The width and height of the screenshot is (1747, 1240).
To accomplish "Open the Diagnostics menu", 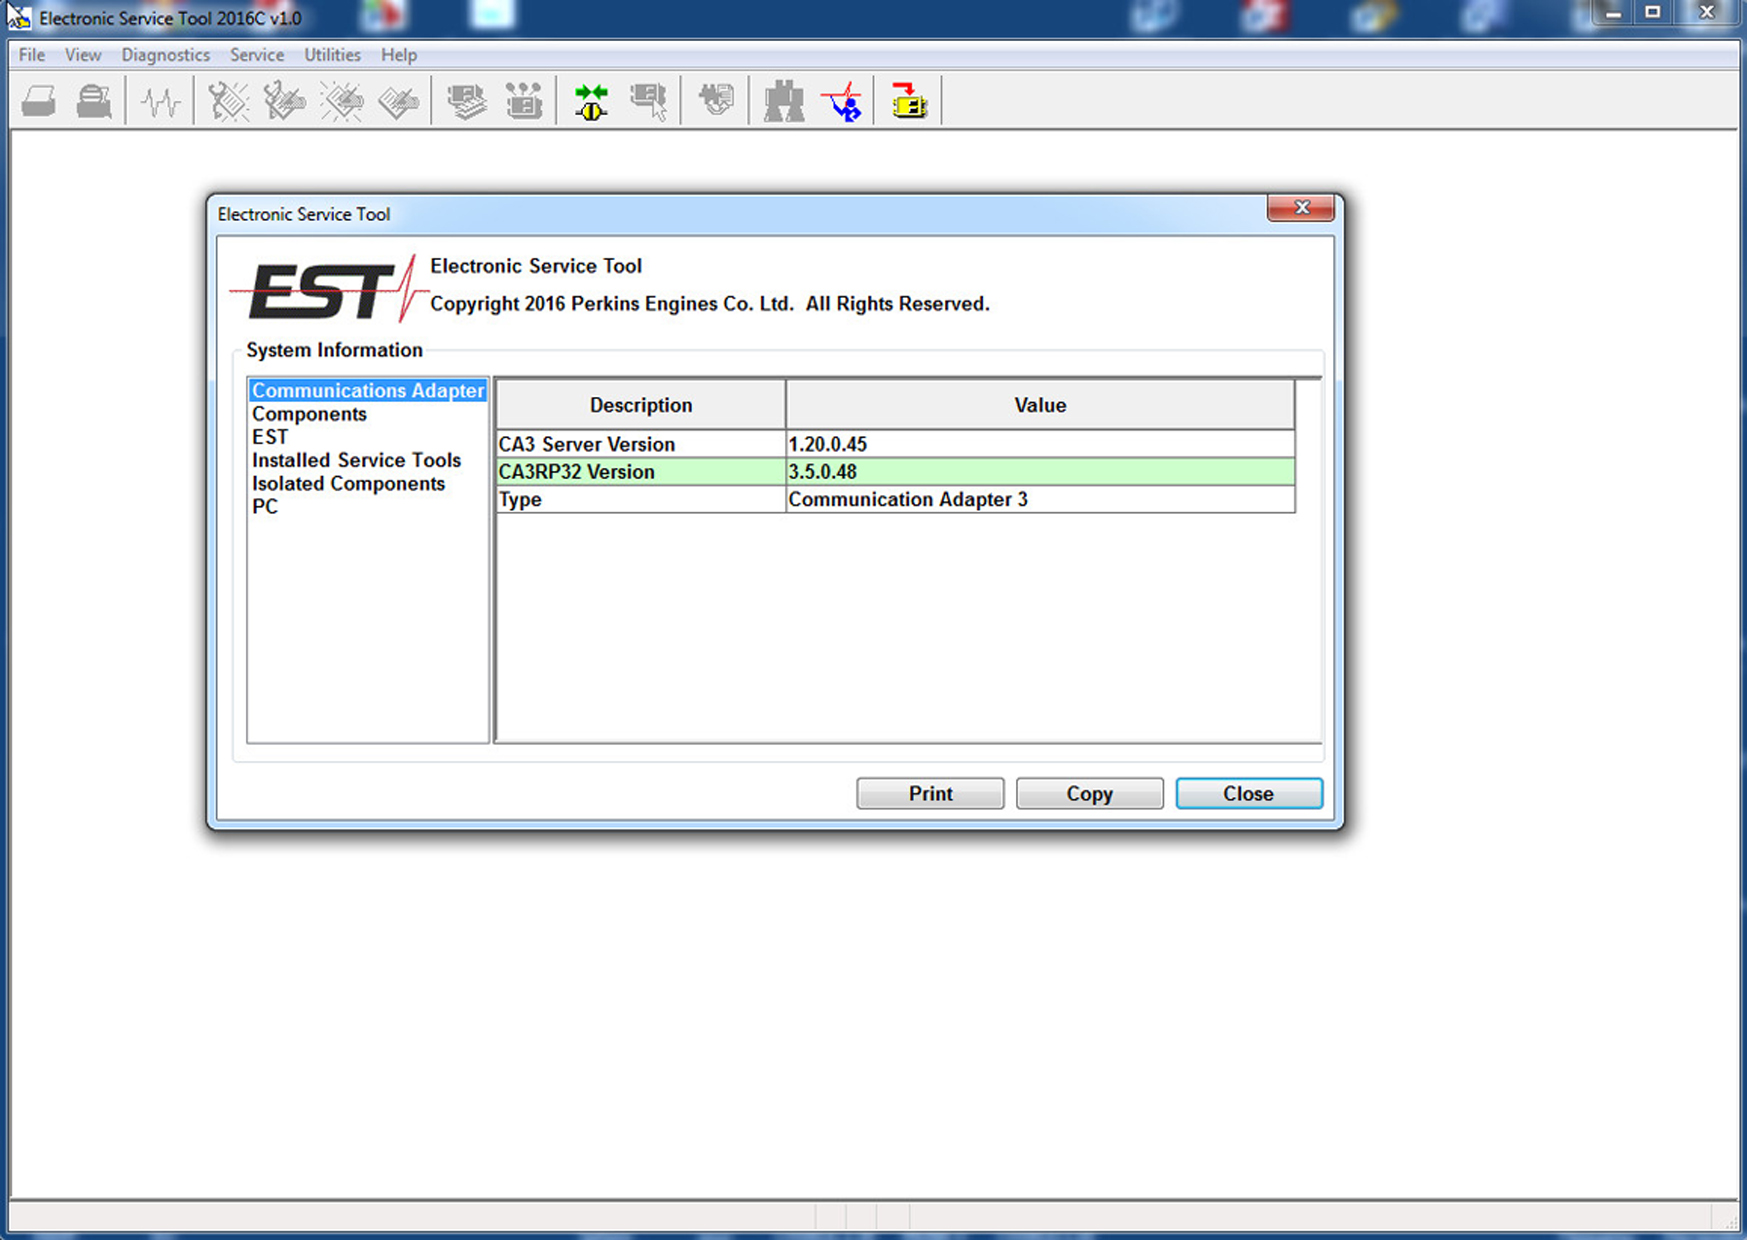I will coord(165,55).
